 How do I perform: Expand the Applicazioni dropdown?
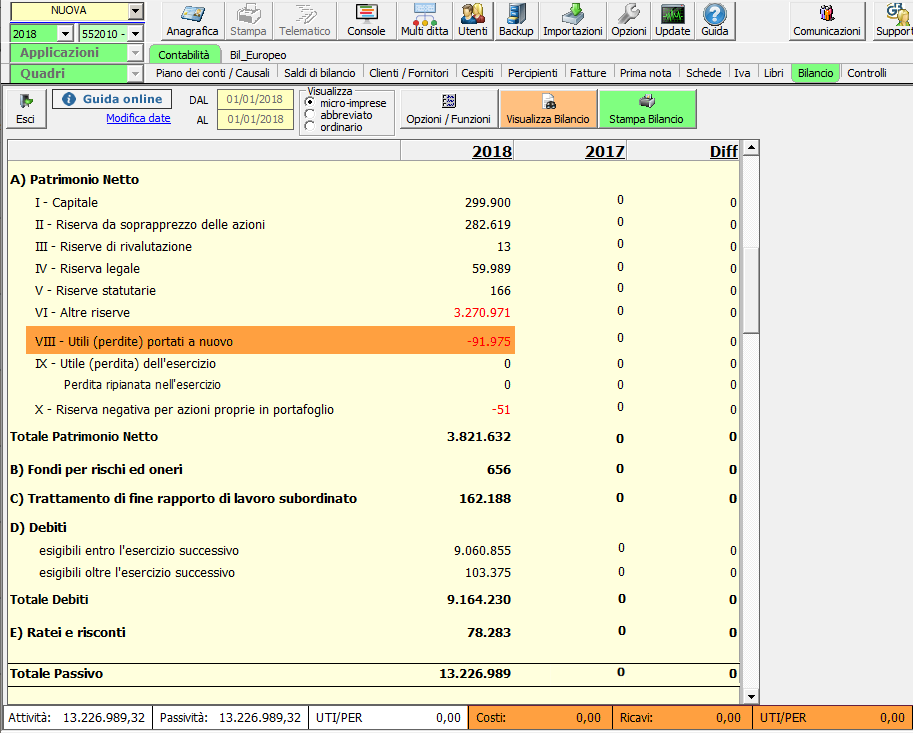[135, 53]
